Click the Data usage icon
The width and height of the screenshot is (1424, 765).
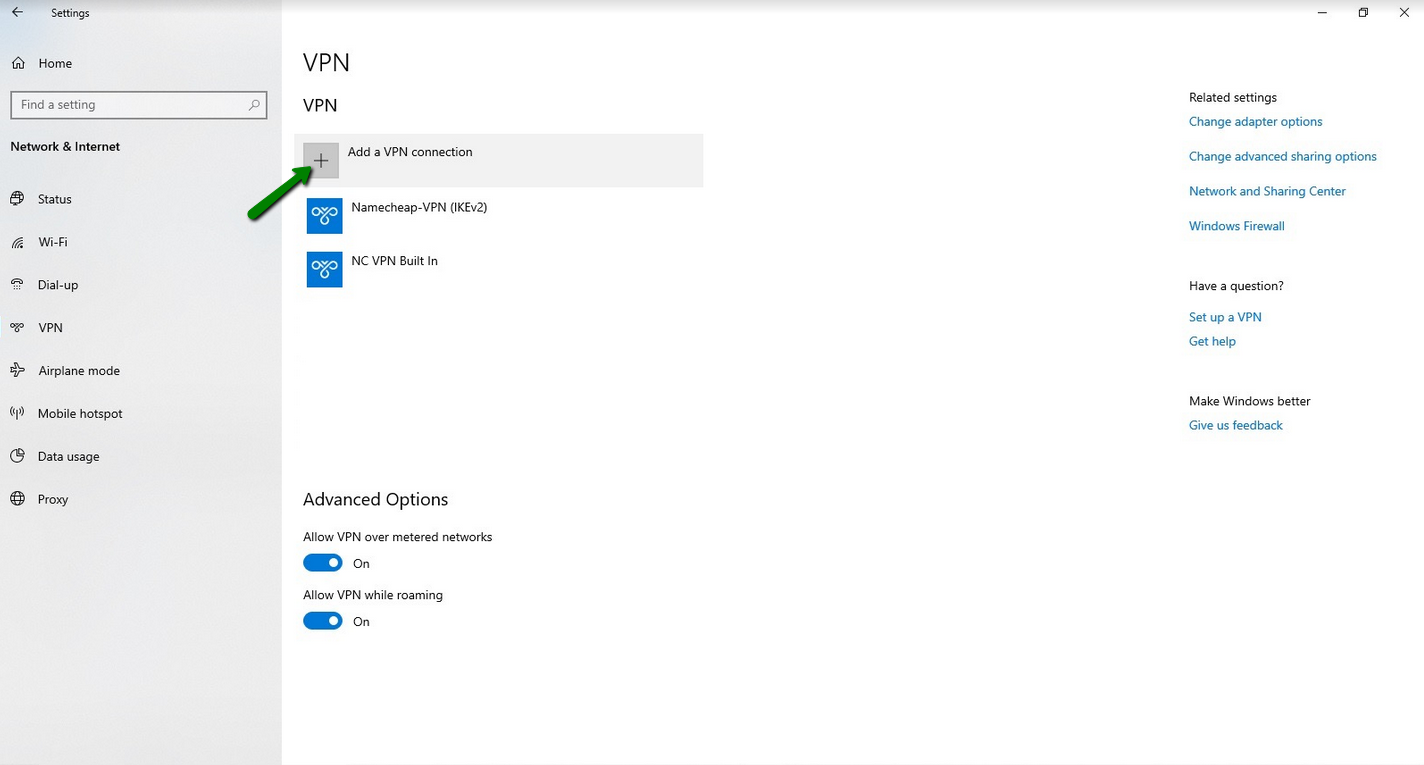(17, 456)
